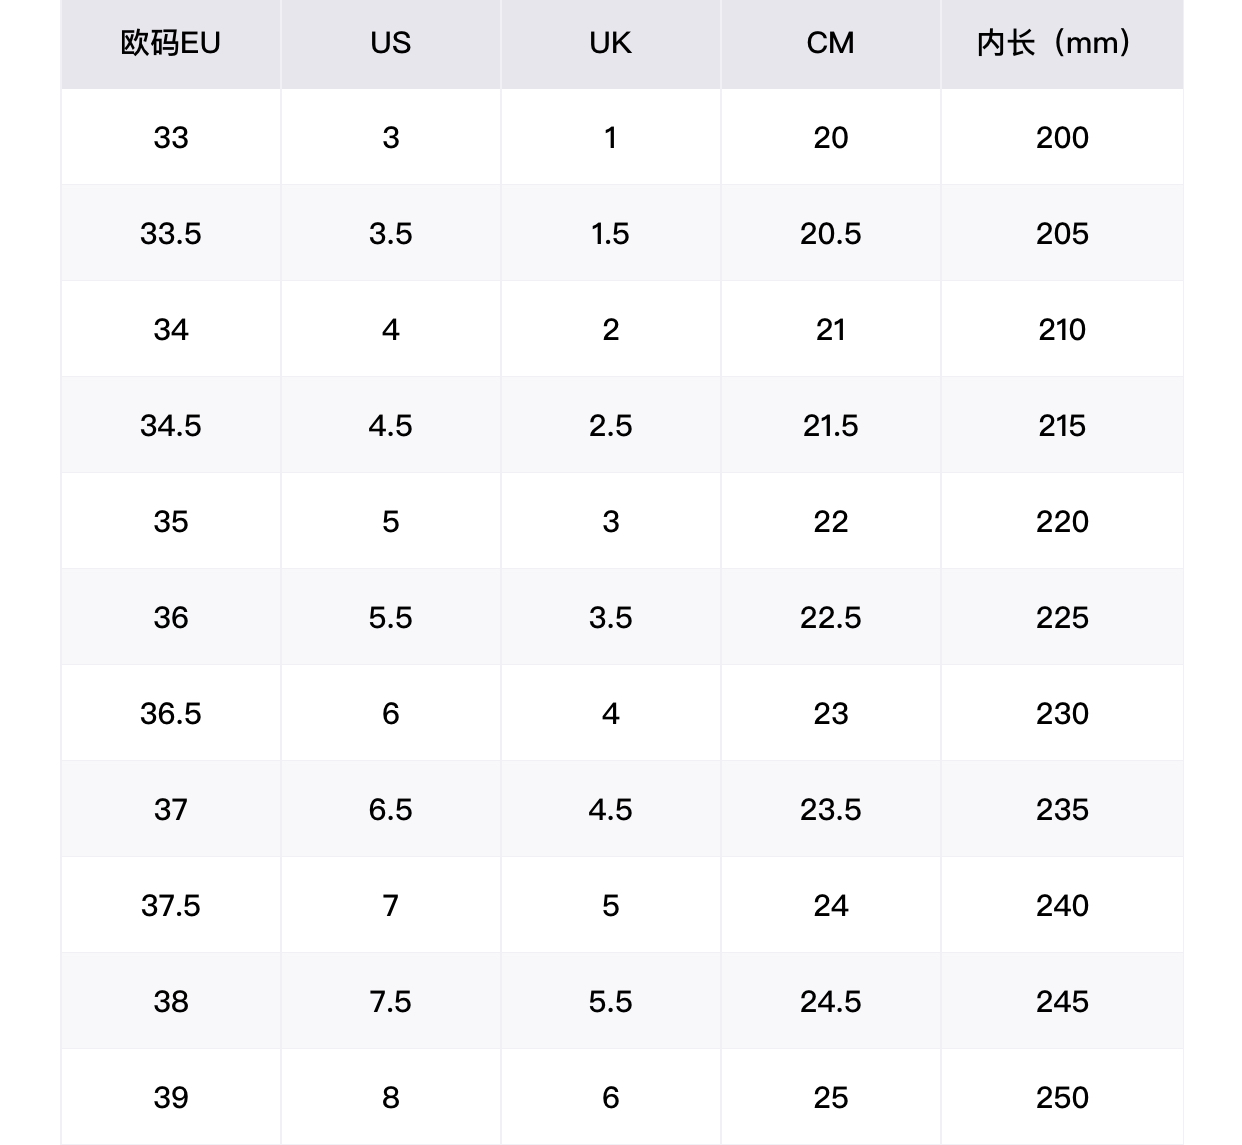The image size is (1242, 1145).
Task: Click the UK column header
Action: coord(610,43)
